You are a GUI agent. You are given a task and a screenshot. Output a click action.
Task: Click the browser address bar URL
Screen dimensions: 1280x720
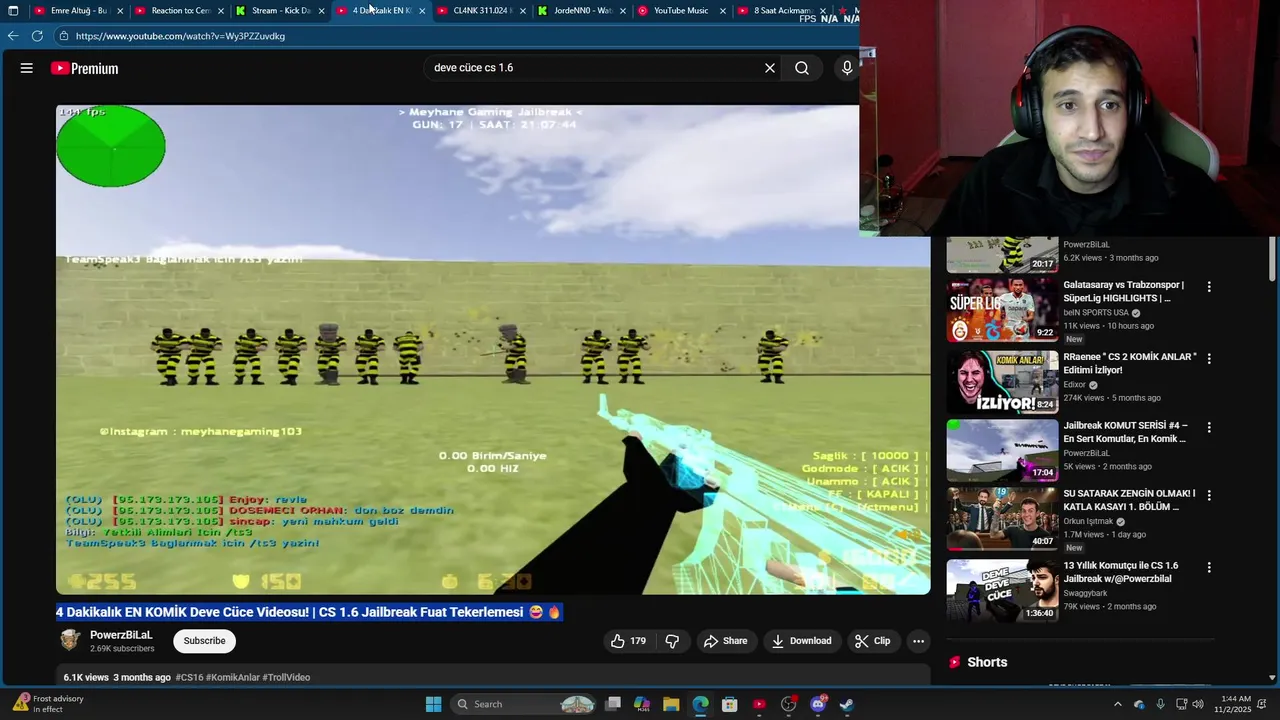pos(180,36)
